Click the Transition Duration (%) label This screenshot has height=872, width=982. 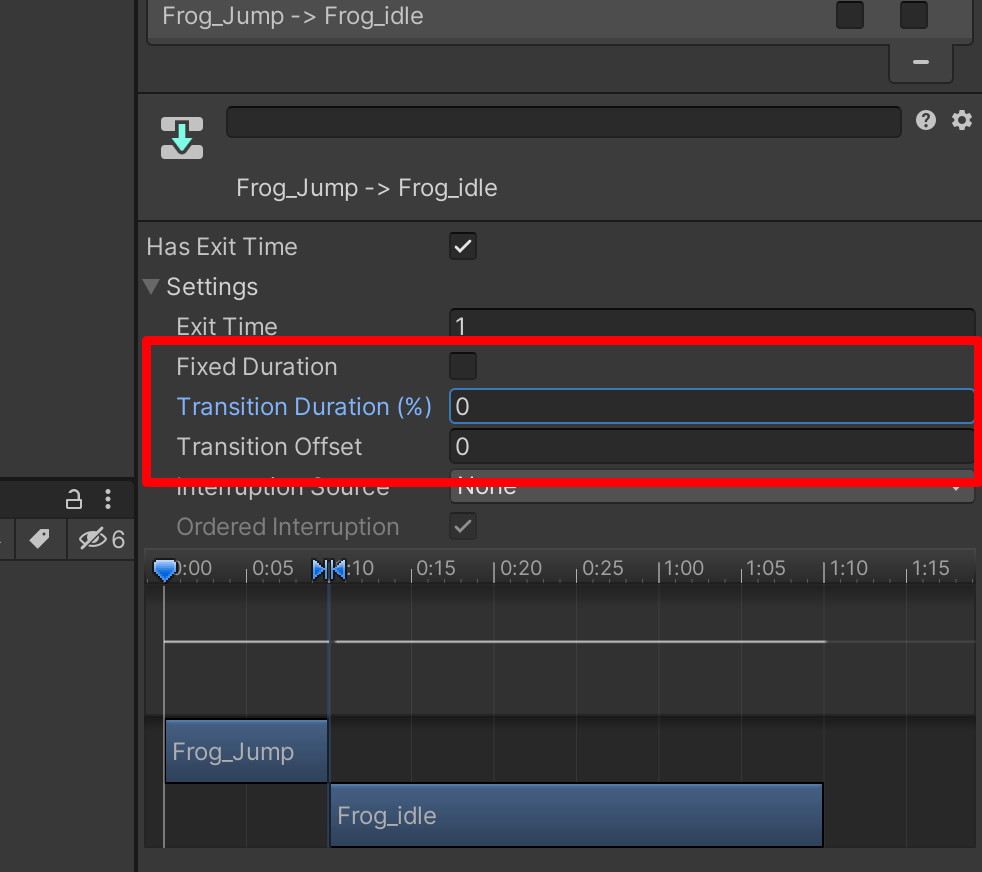304,407
